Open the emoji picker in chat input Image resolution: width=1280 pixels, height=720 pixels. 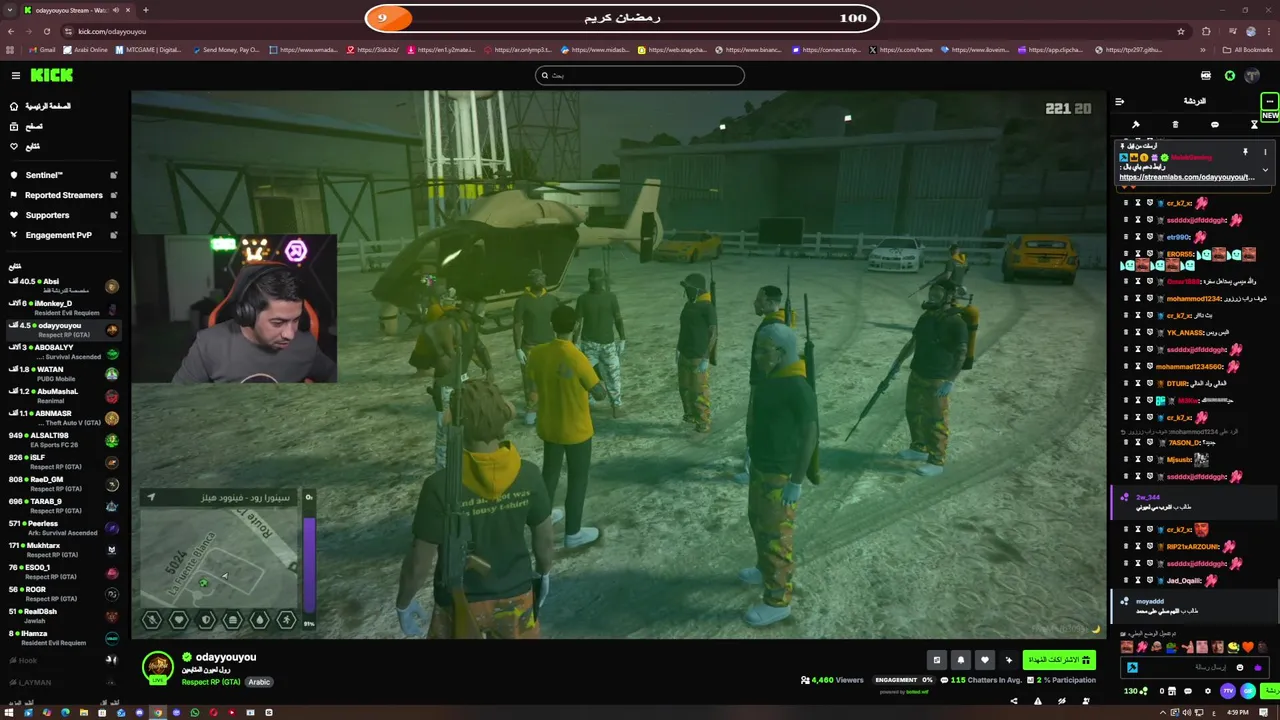(x=1240, y=667)
